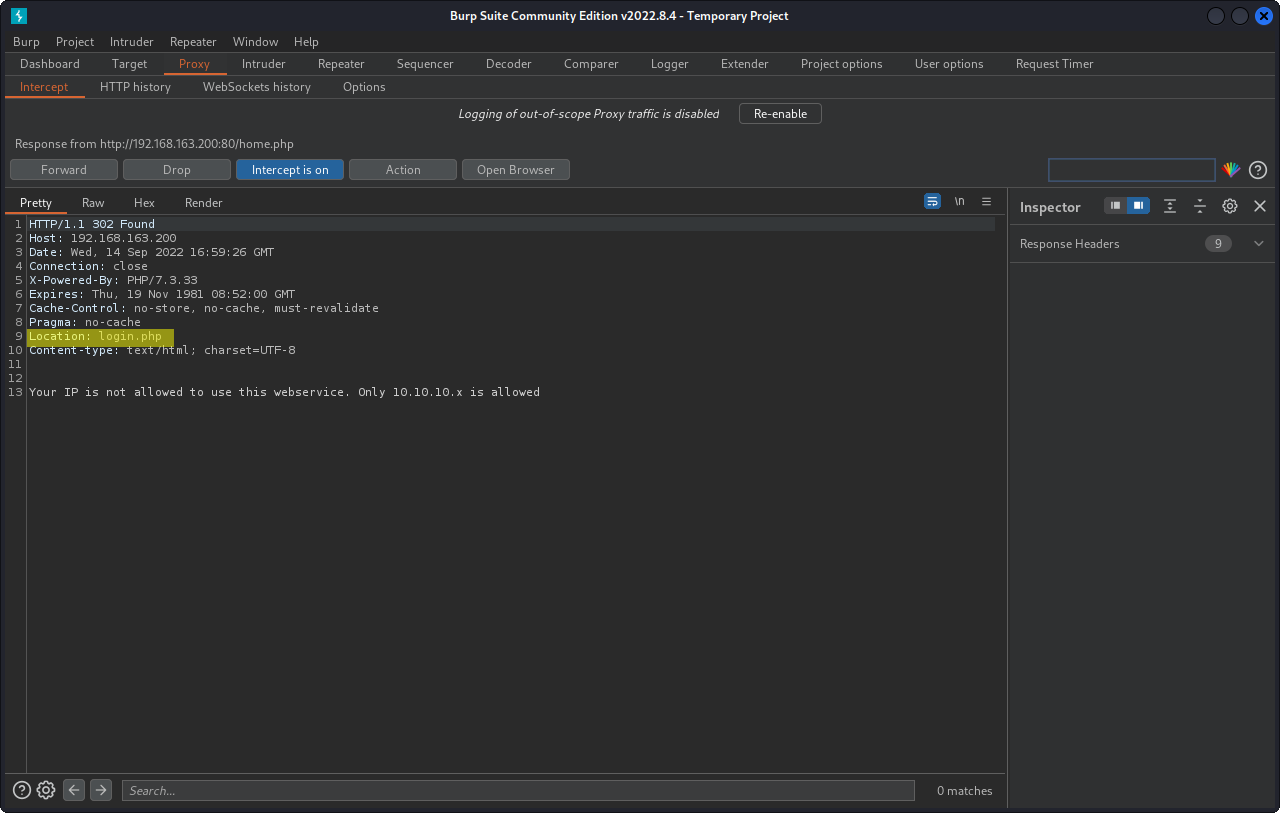Screen dimensions: 1280x813
Task: Open the WebSockets history sub-tab
Action: (x=257, y=87)
